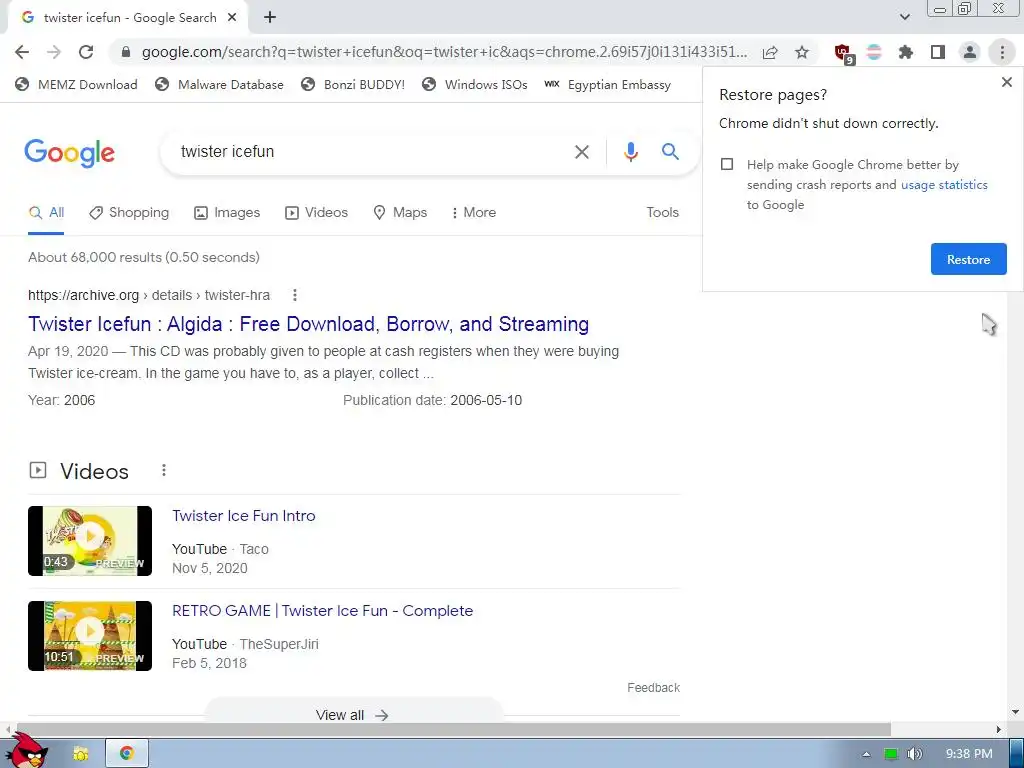Click the twister icefun search field
This screenshot has width=1024, height=768.
coord(366,152)
